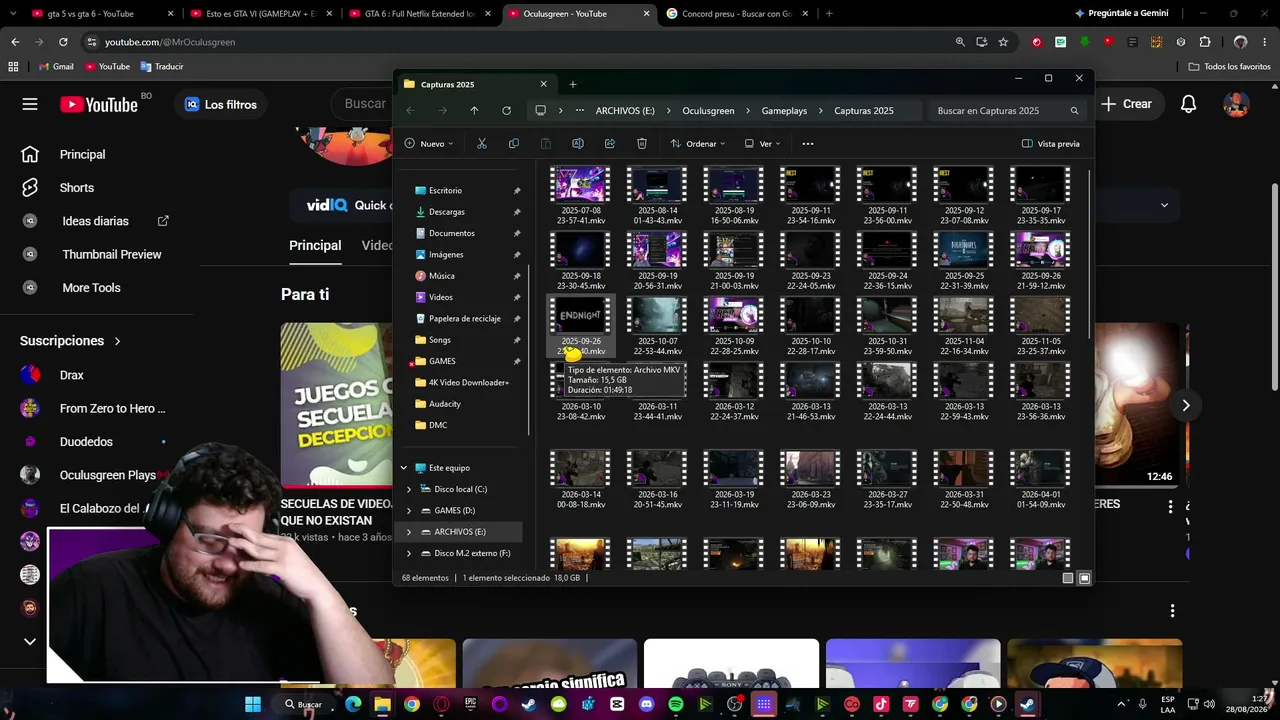Open Shorts in YouTube sidebar
Image resolution: width=1280 pixels, height=720 pixels.
click(77, 188)
